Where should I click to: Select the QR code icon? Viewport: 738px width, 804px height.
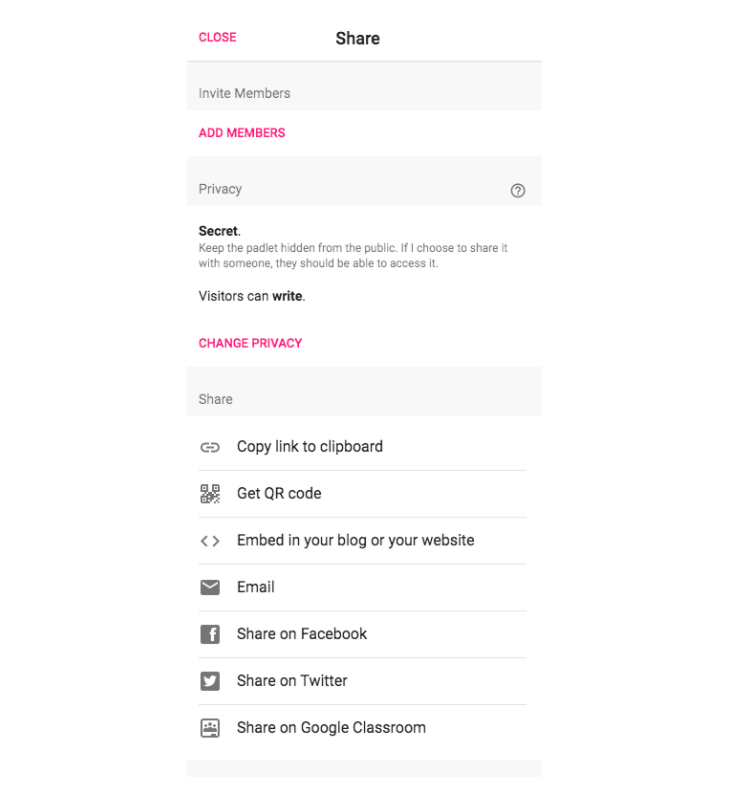click(210, 493)
